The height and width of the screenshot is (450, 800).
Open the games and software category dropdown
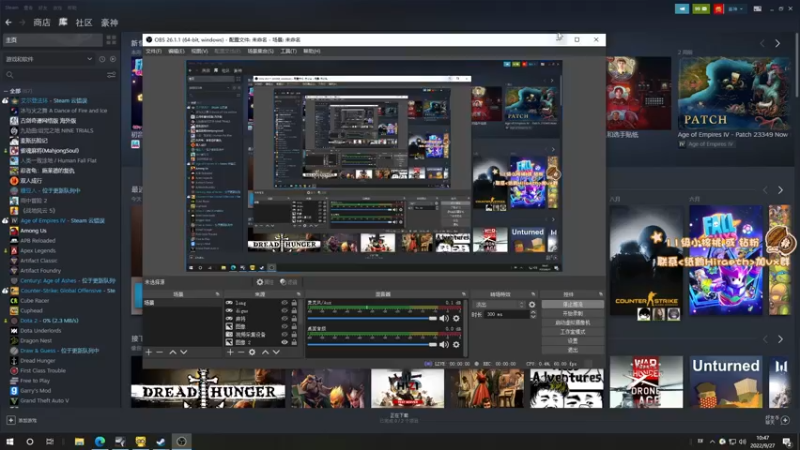point(49,59)
